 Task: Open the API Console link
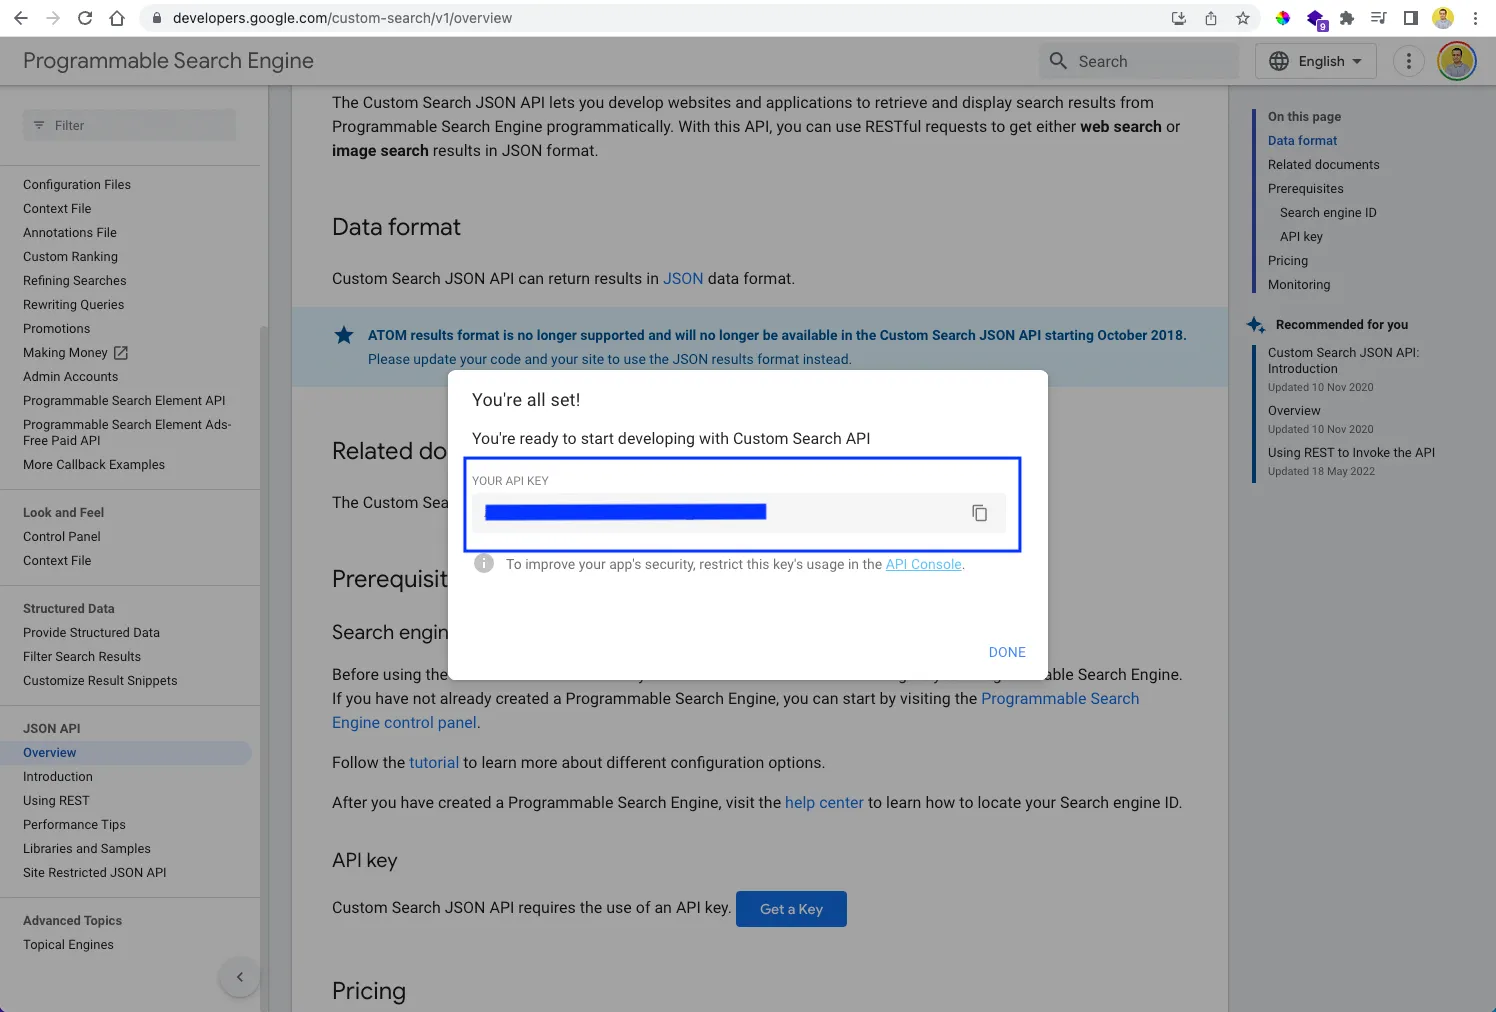tap(923, 564)
